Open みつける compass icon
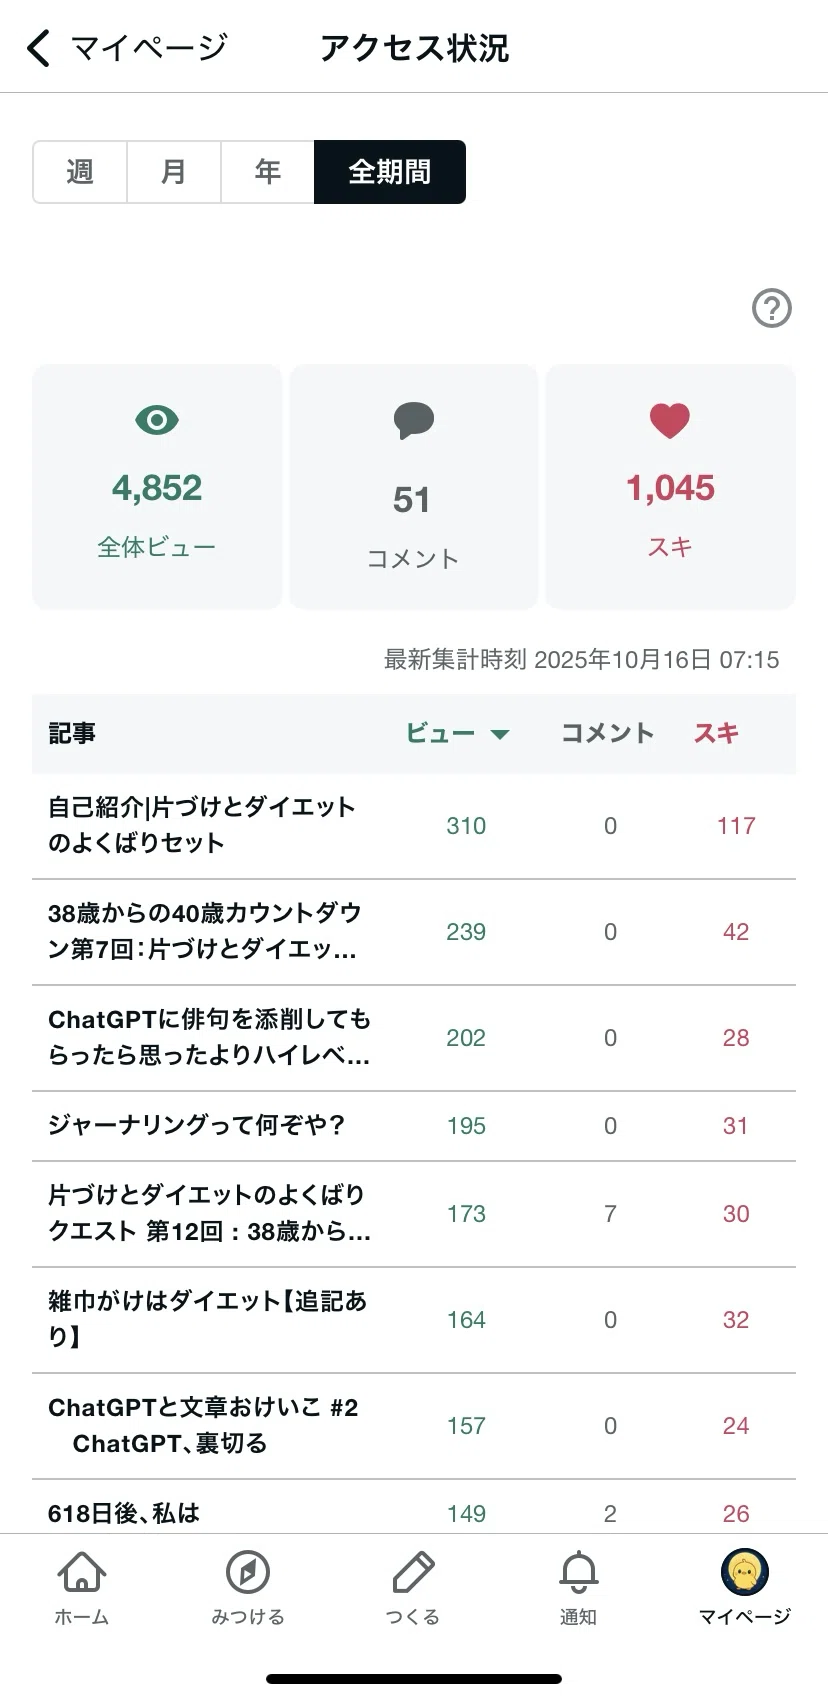 (x=248, y=1572)
